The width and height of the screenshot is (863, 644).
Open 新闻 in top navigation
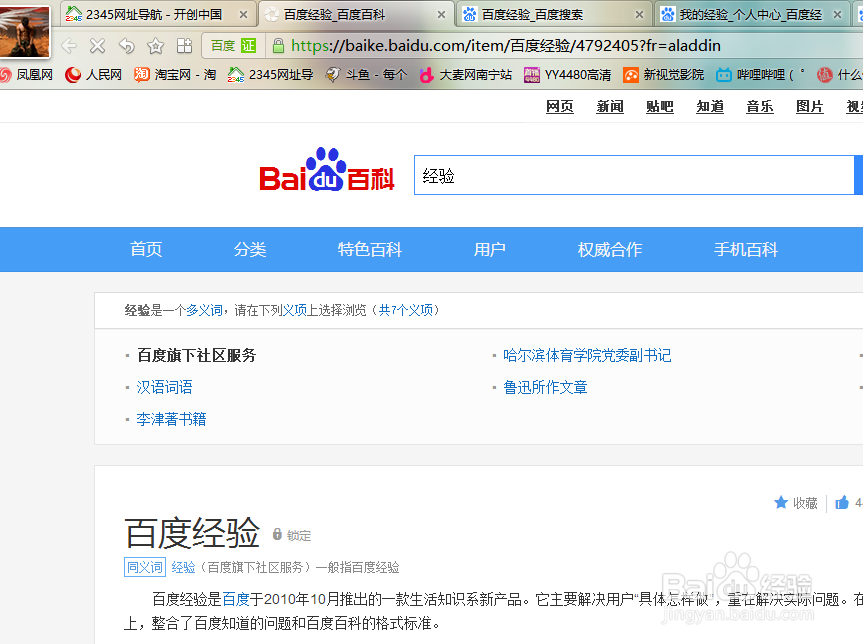coord(610,106)
